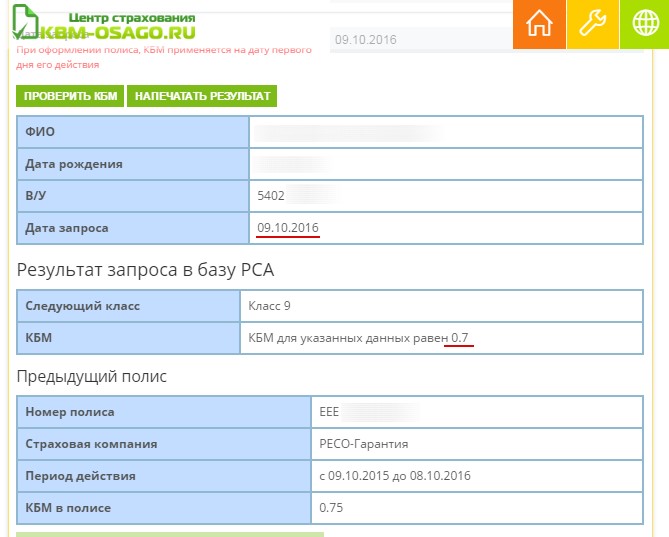Click the green globe icon
The height and width of the screenshot is (537, 669).
[645, 24]
